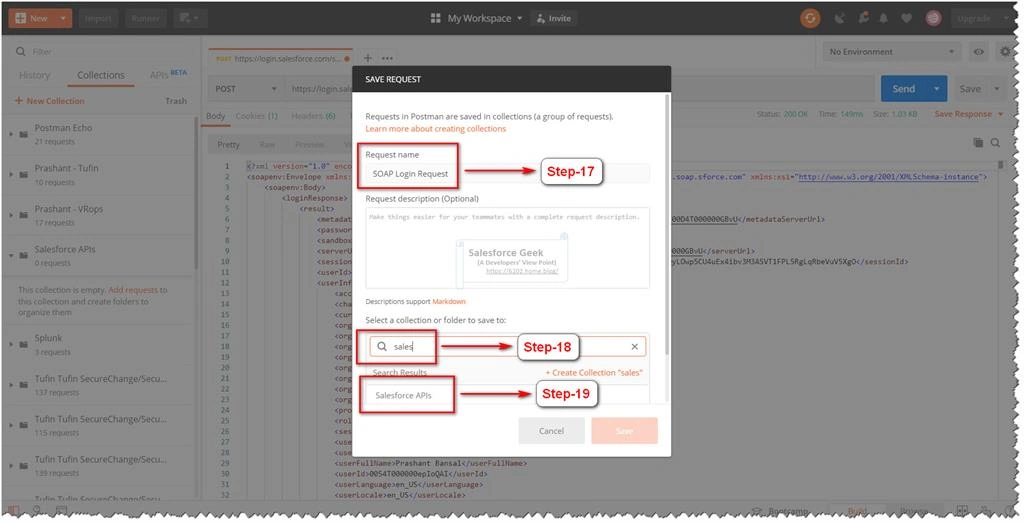The height and width of the screenshot is (523, 1024).
Task: Open the Save Response dropdown
Action: [968, 114]
